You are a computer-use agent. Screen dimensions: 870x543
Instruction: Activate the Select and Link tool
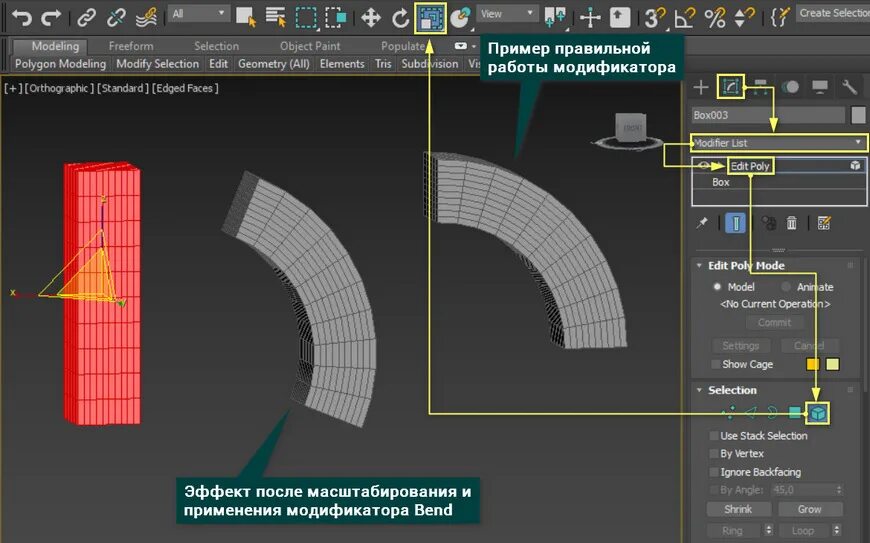pyautogui.click(x=87, y=18)
